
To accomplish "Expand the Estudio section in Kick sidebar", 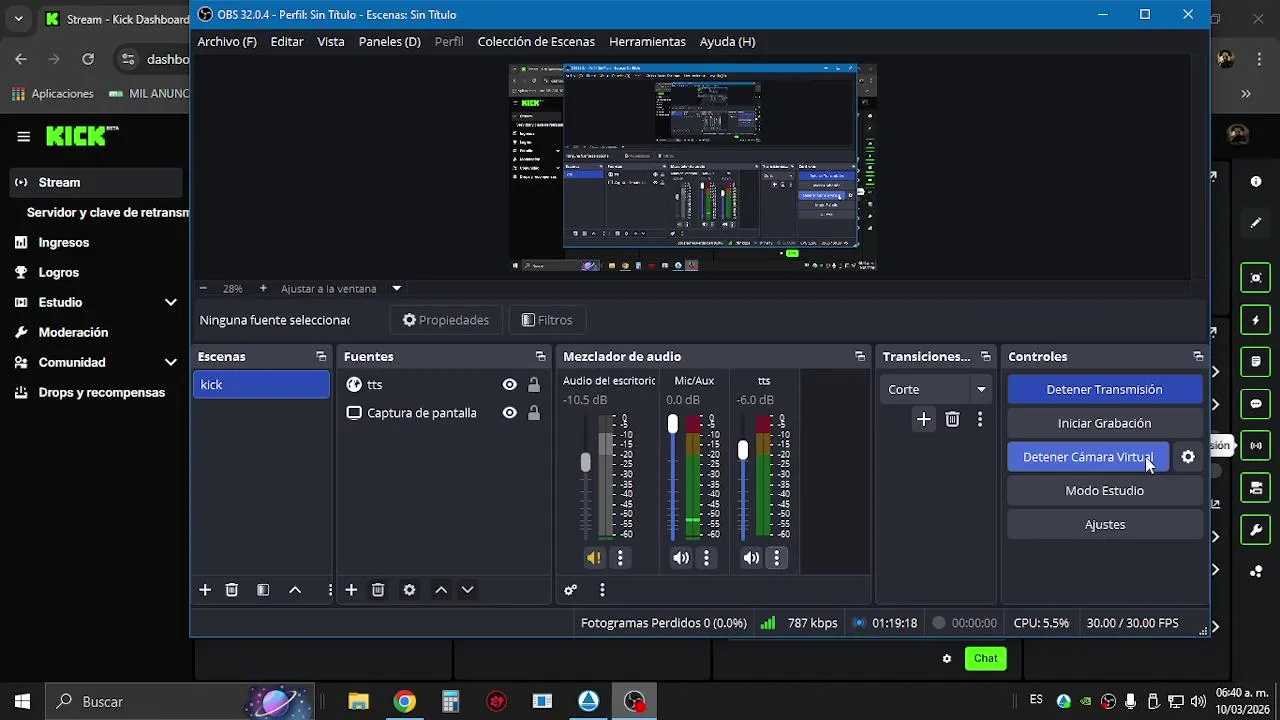I will pyautogui.click(x=171, y=302).
